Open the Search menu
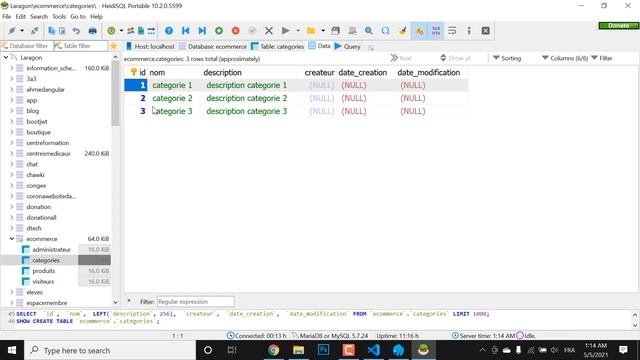The width and height of the screenshot is (640, 360). [39, 16]
